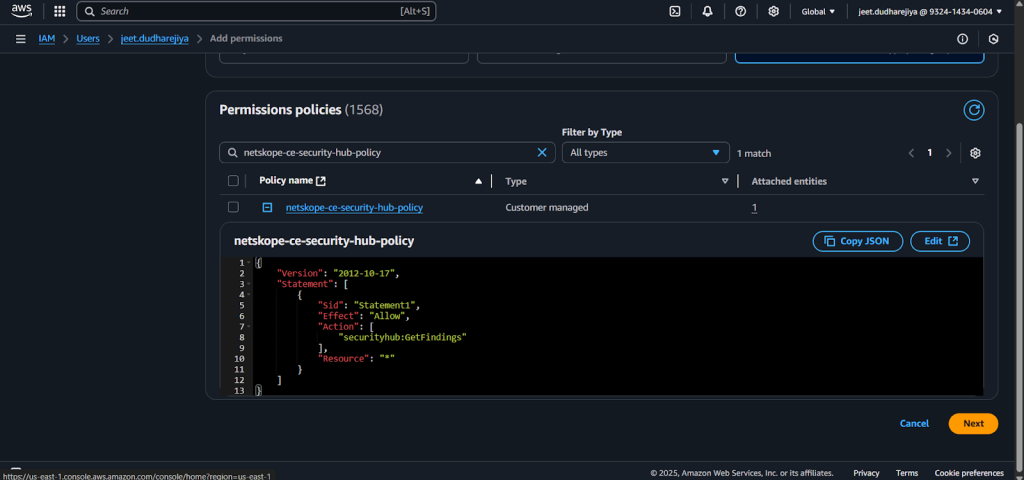Go to the previous results page
Screen dimensions: 1024x480
[x=912, y=153]
